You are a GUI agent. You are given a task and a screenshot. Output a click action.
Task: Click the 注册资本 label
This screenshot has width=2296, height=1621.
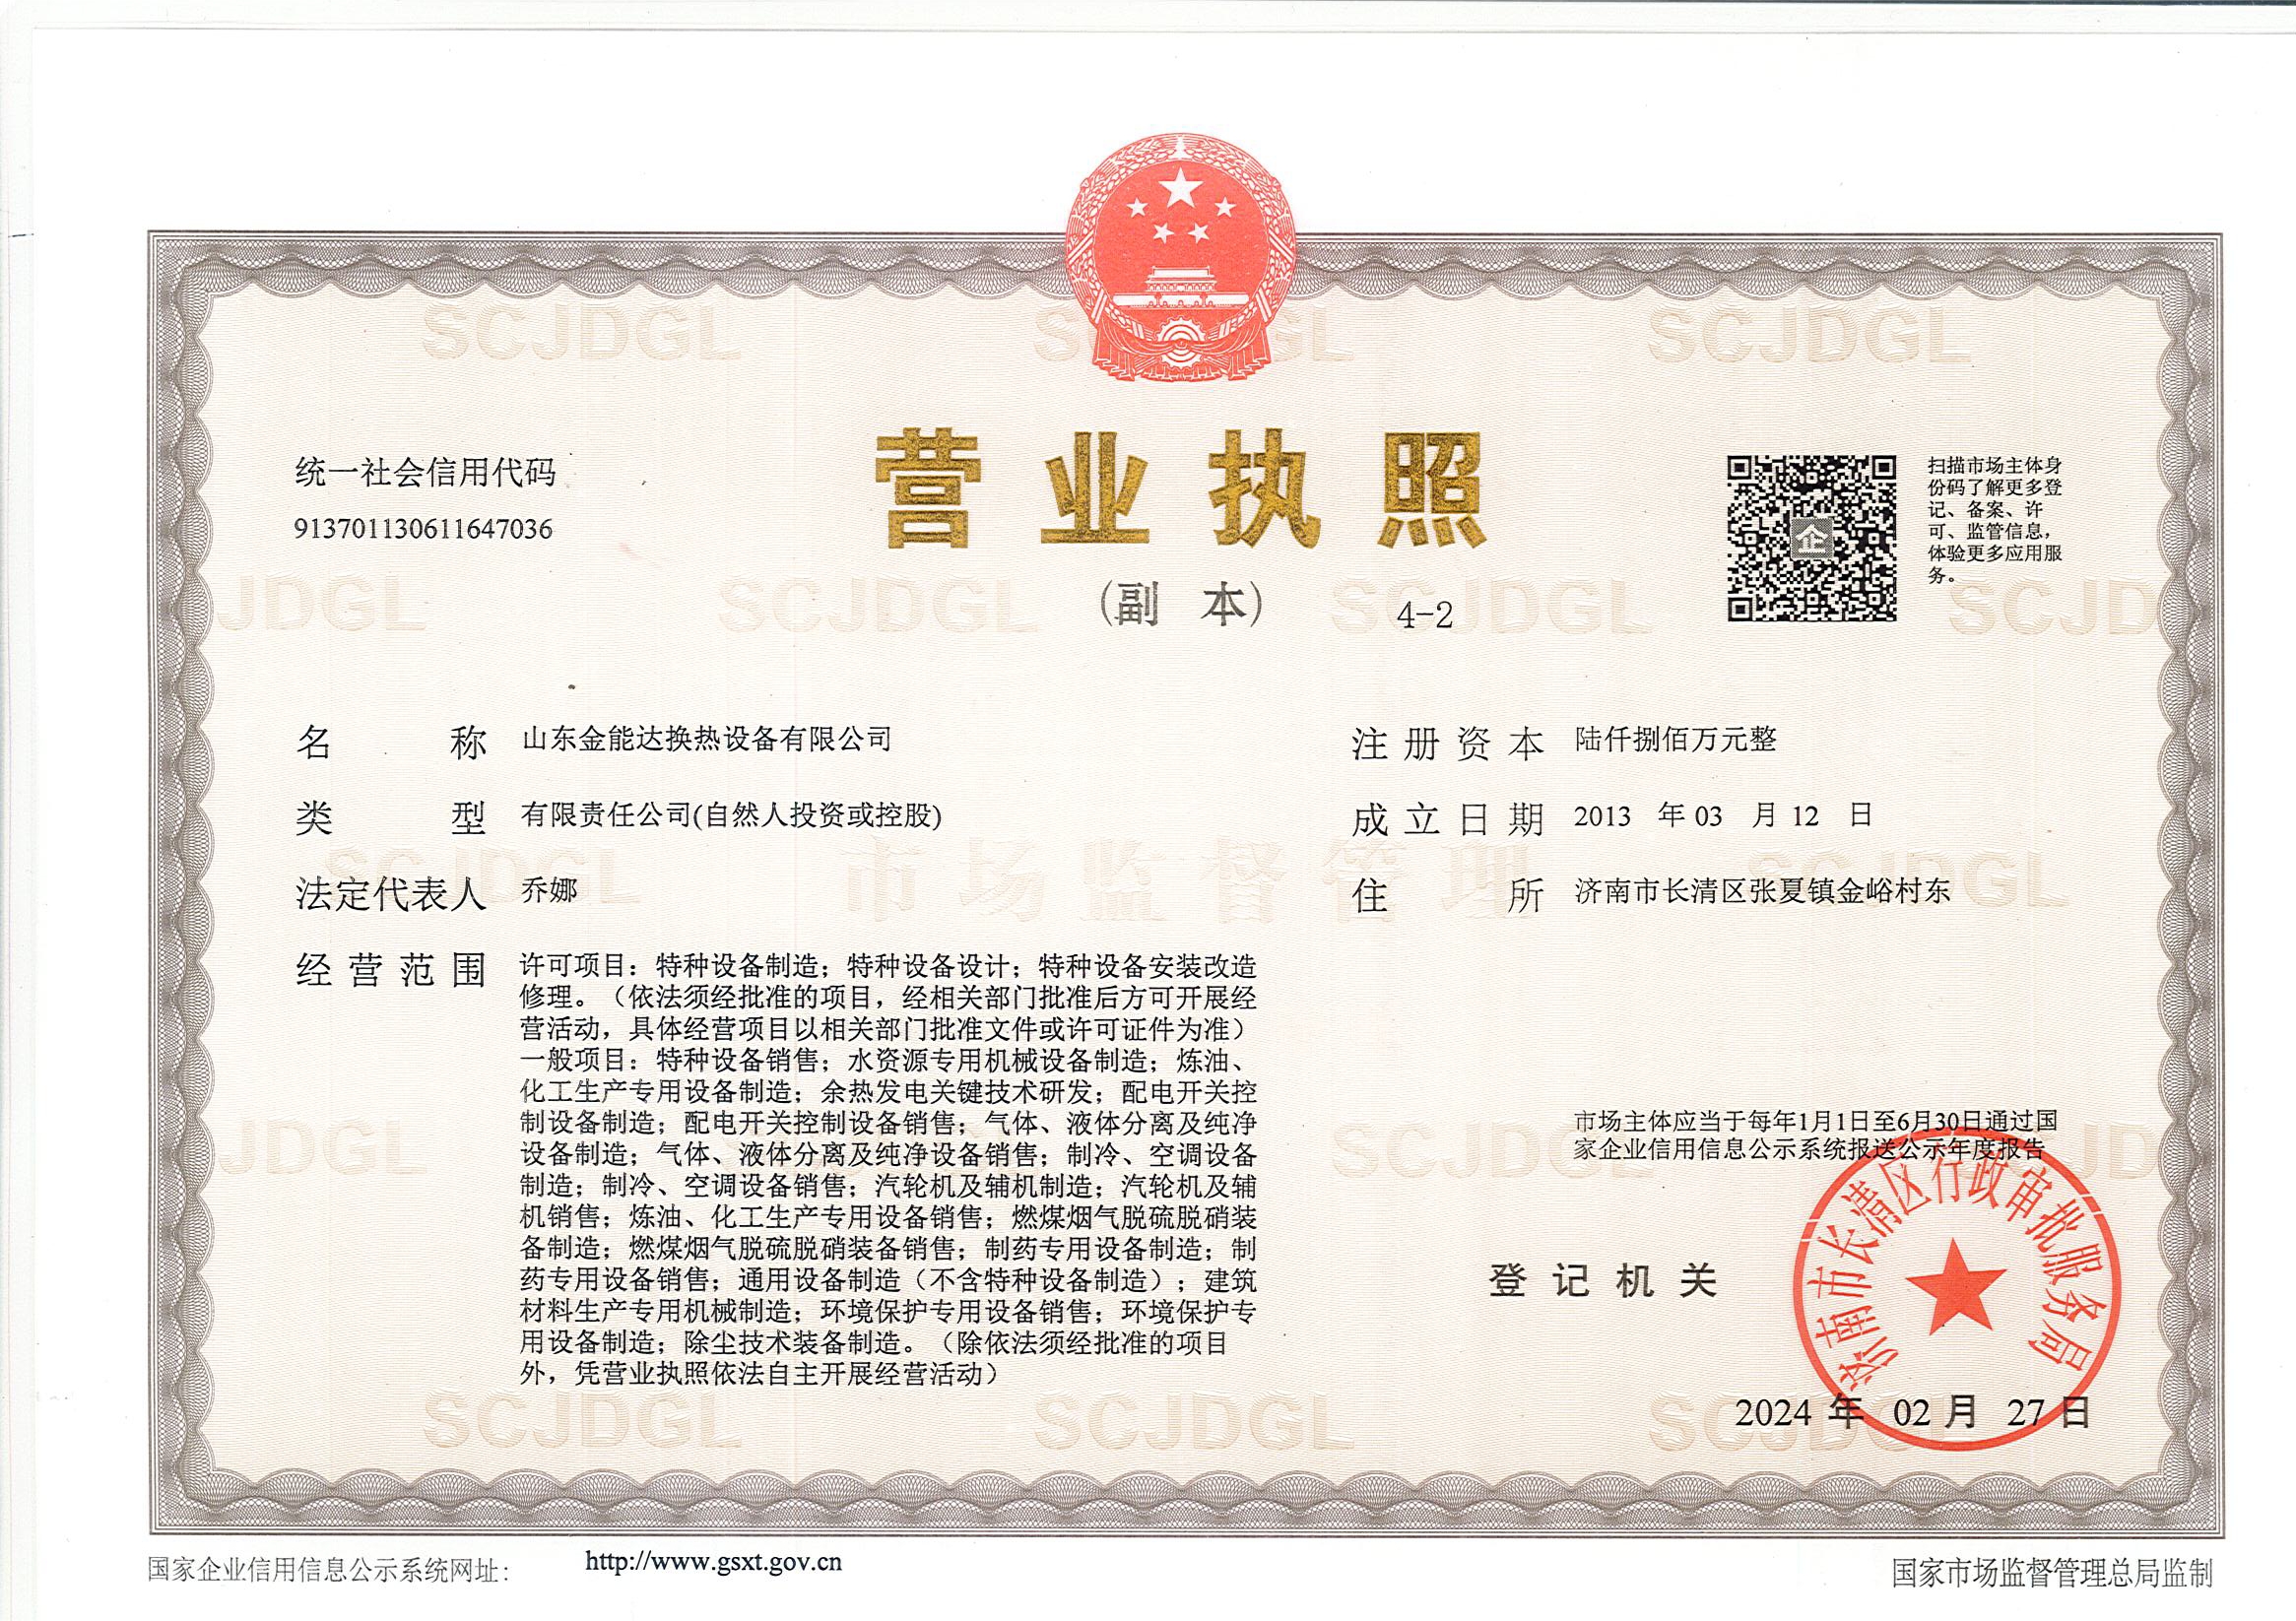1448,744
